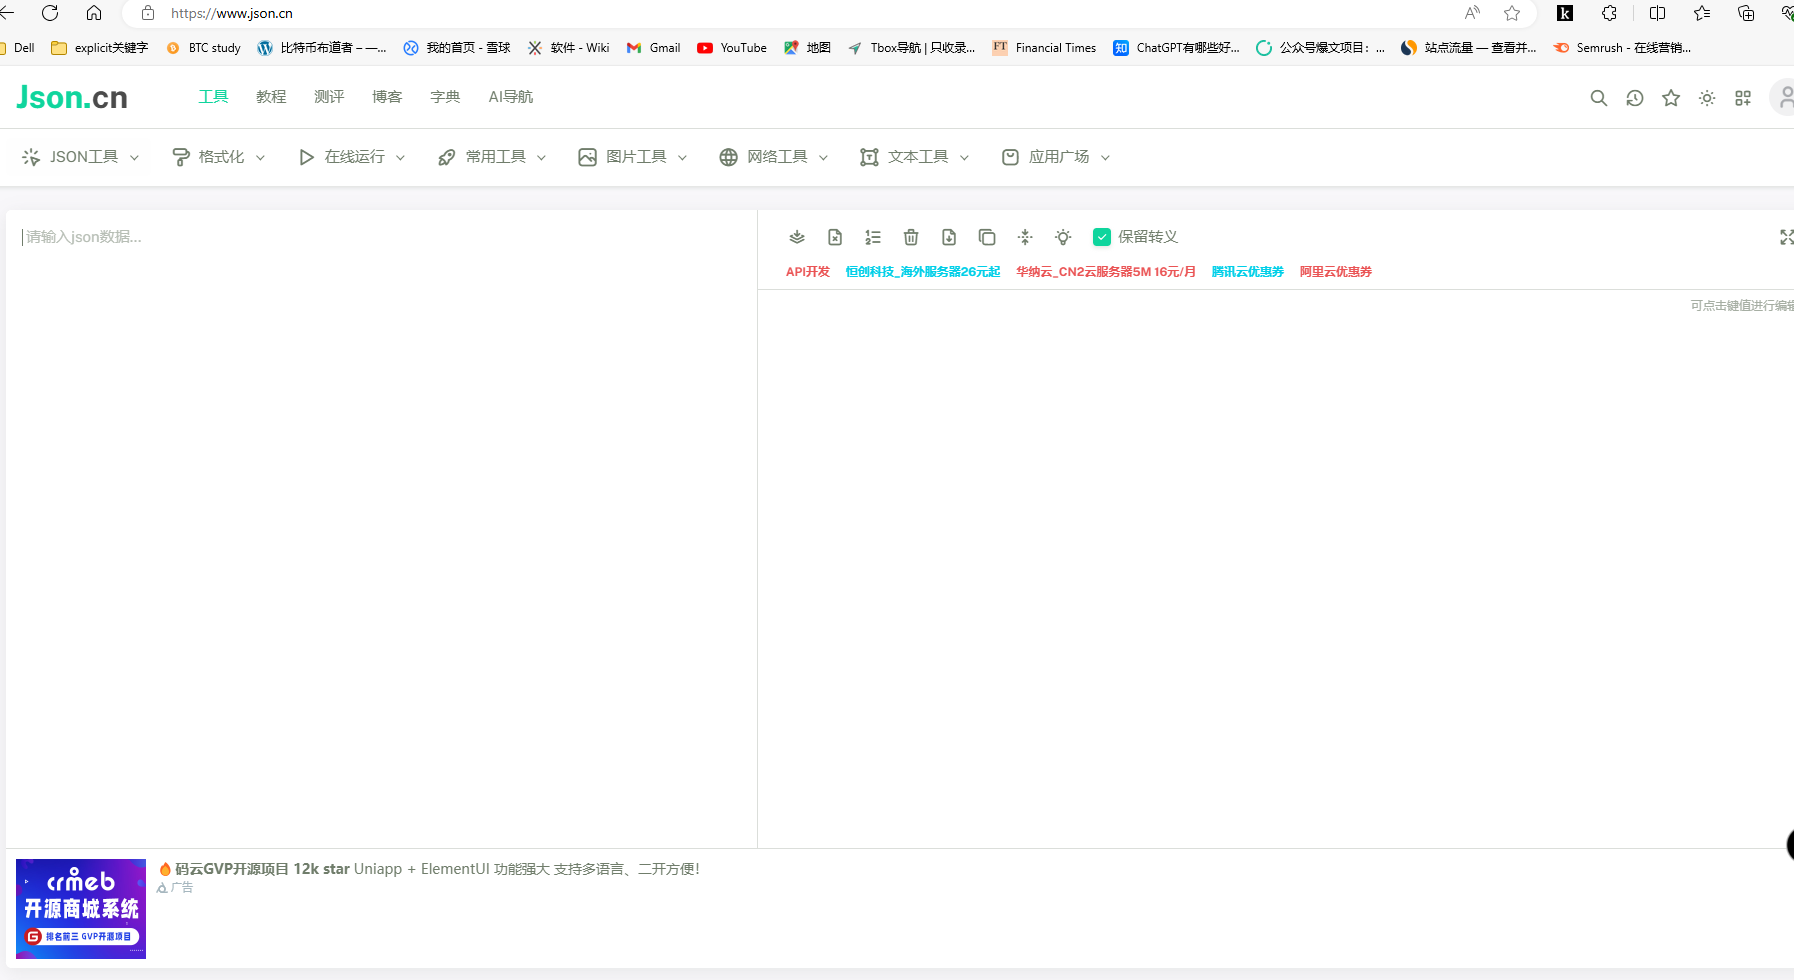Switch theme with the sun icon
Image resolution: width=1794 pixels, height=980 pixels.
pyautogui.click(x=1707, y=98)
